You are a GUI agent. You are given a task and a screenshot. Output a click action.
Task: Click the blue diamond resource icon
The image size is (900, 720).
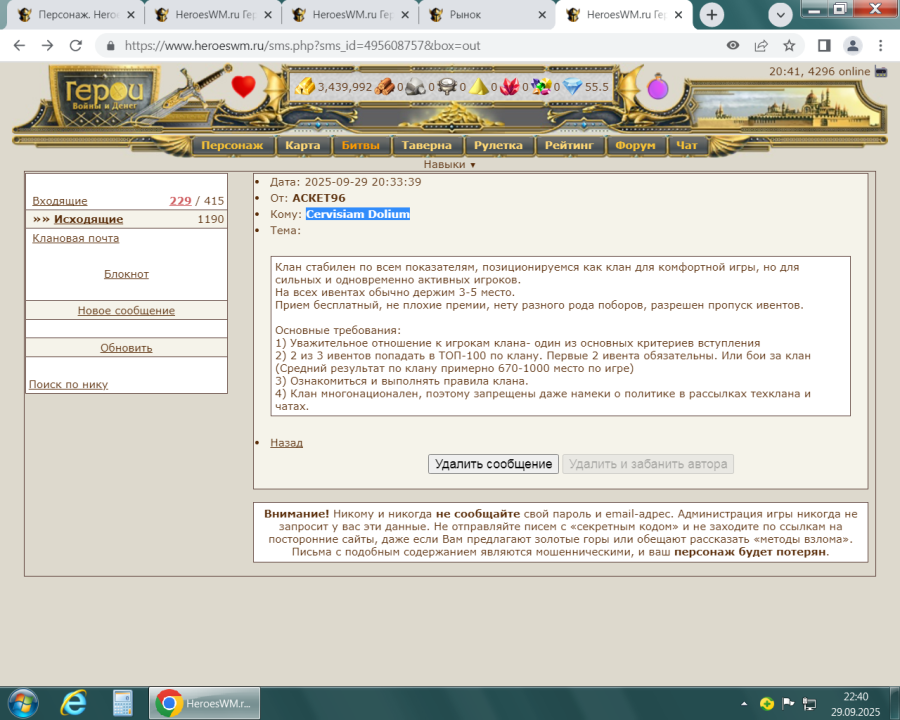tap(572, 87)
